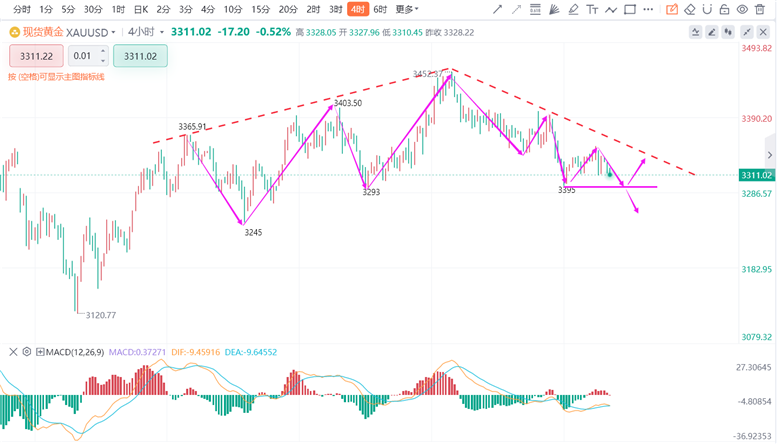This screenshot has height=444, width=777.
Task: Switch to the 30分 timeframe
Action: 93,9
